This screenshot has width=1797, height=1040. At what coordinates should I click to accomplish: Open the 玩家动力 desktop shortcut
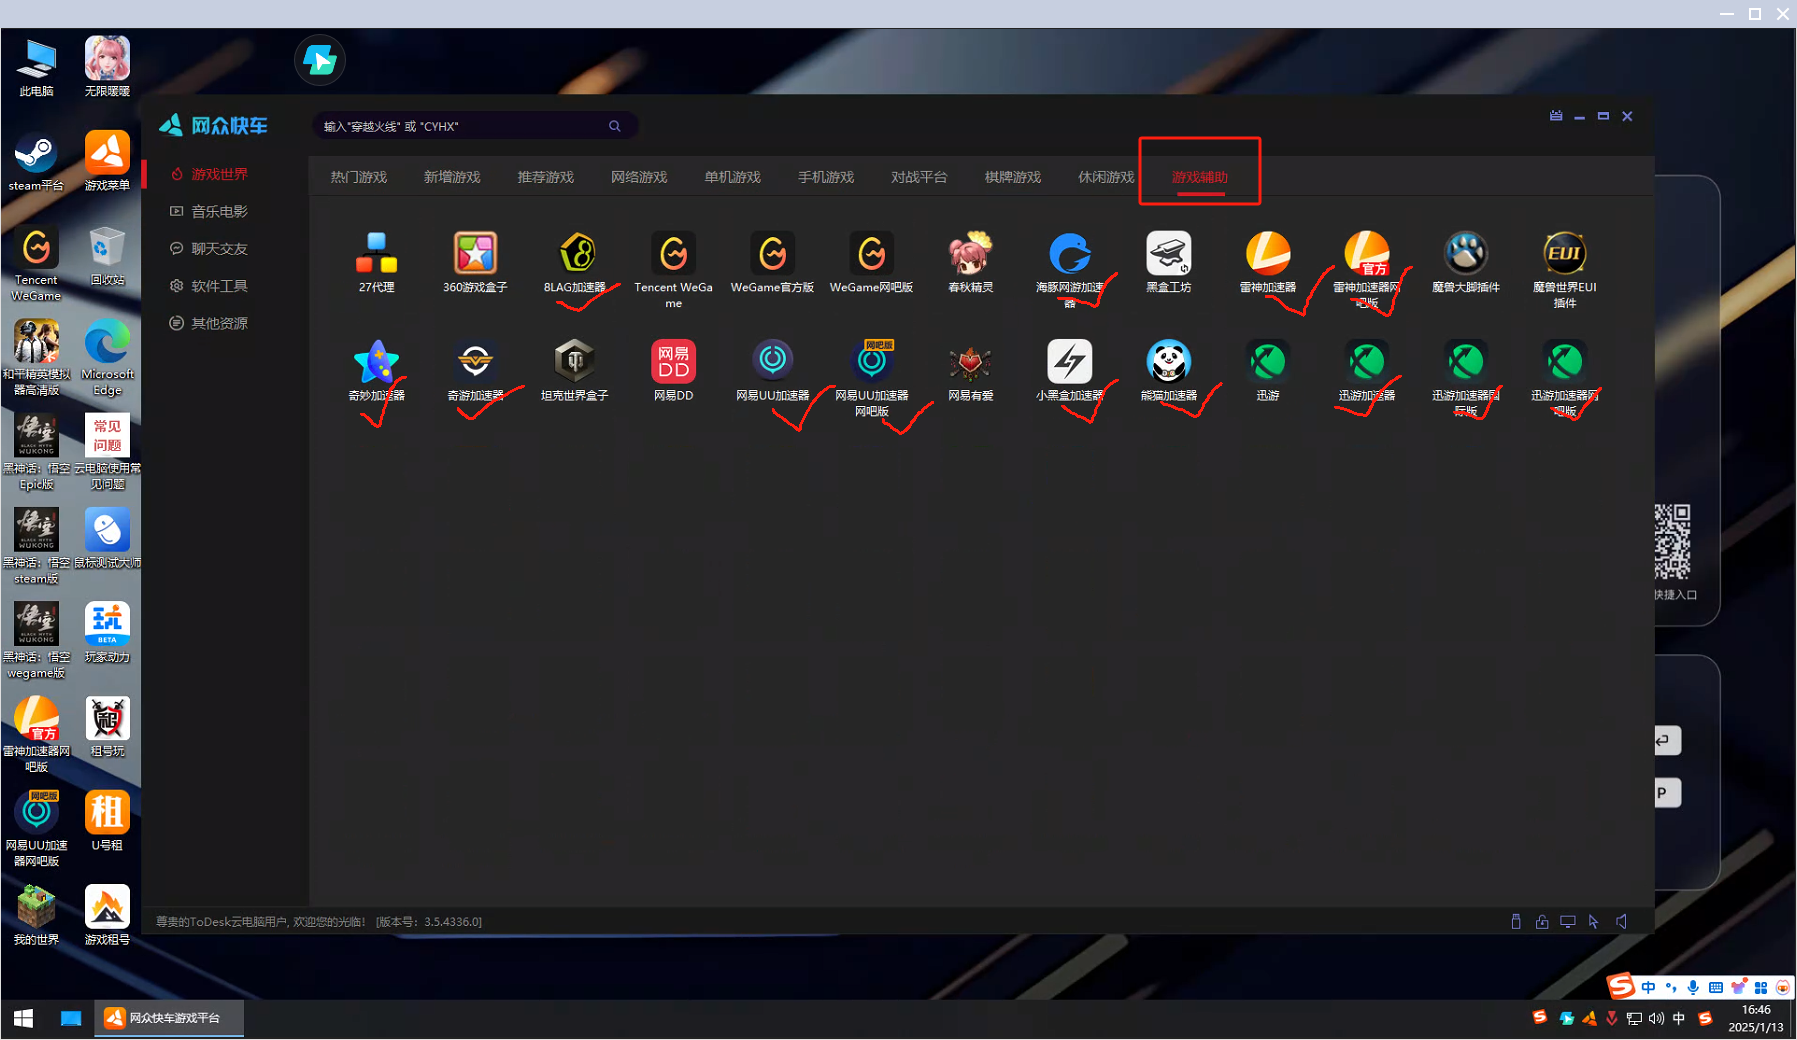pos(107,633)
